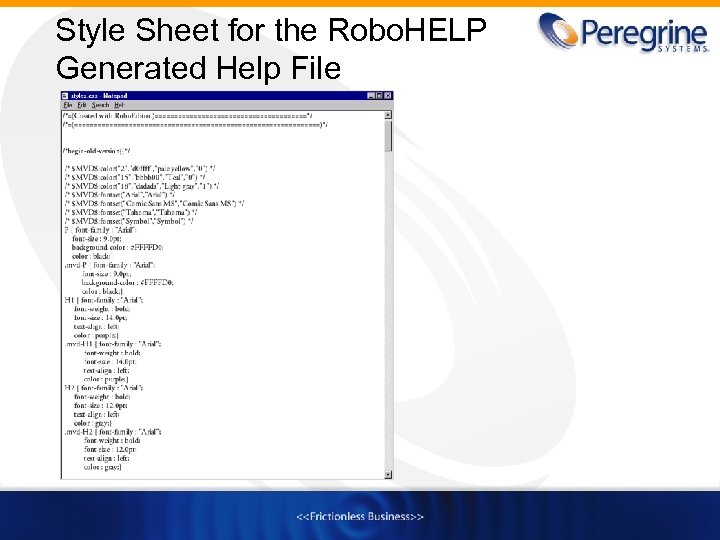This screenshot has width=720, height=540.
Task: Click the "begin-old-version" comment line
Action: 96,151
